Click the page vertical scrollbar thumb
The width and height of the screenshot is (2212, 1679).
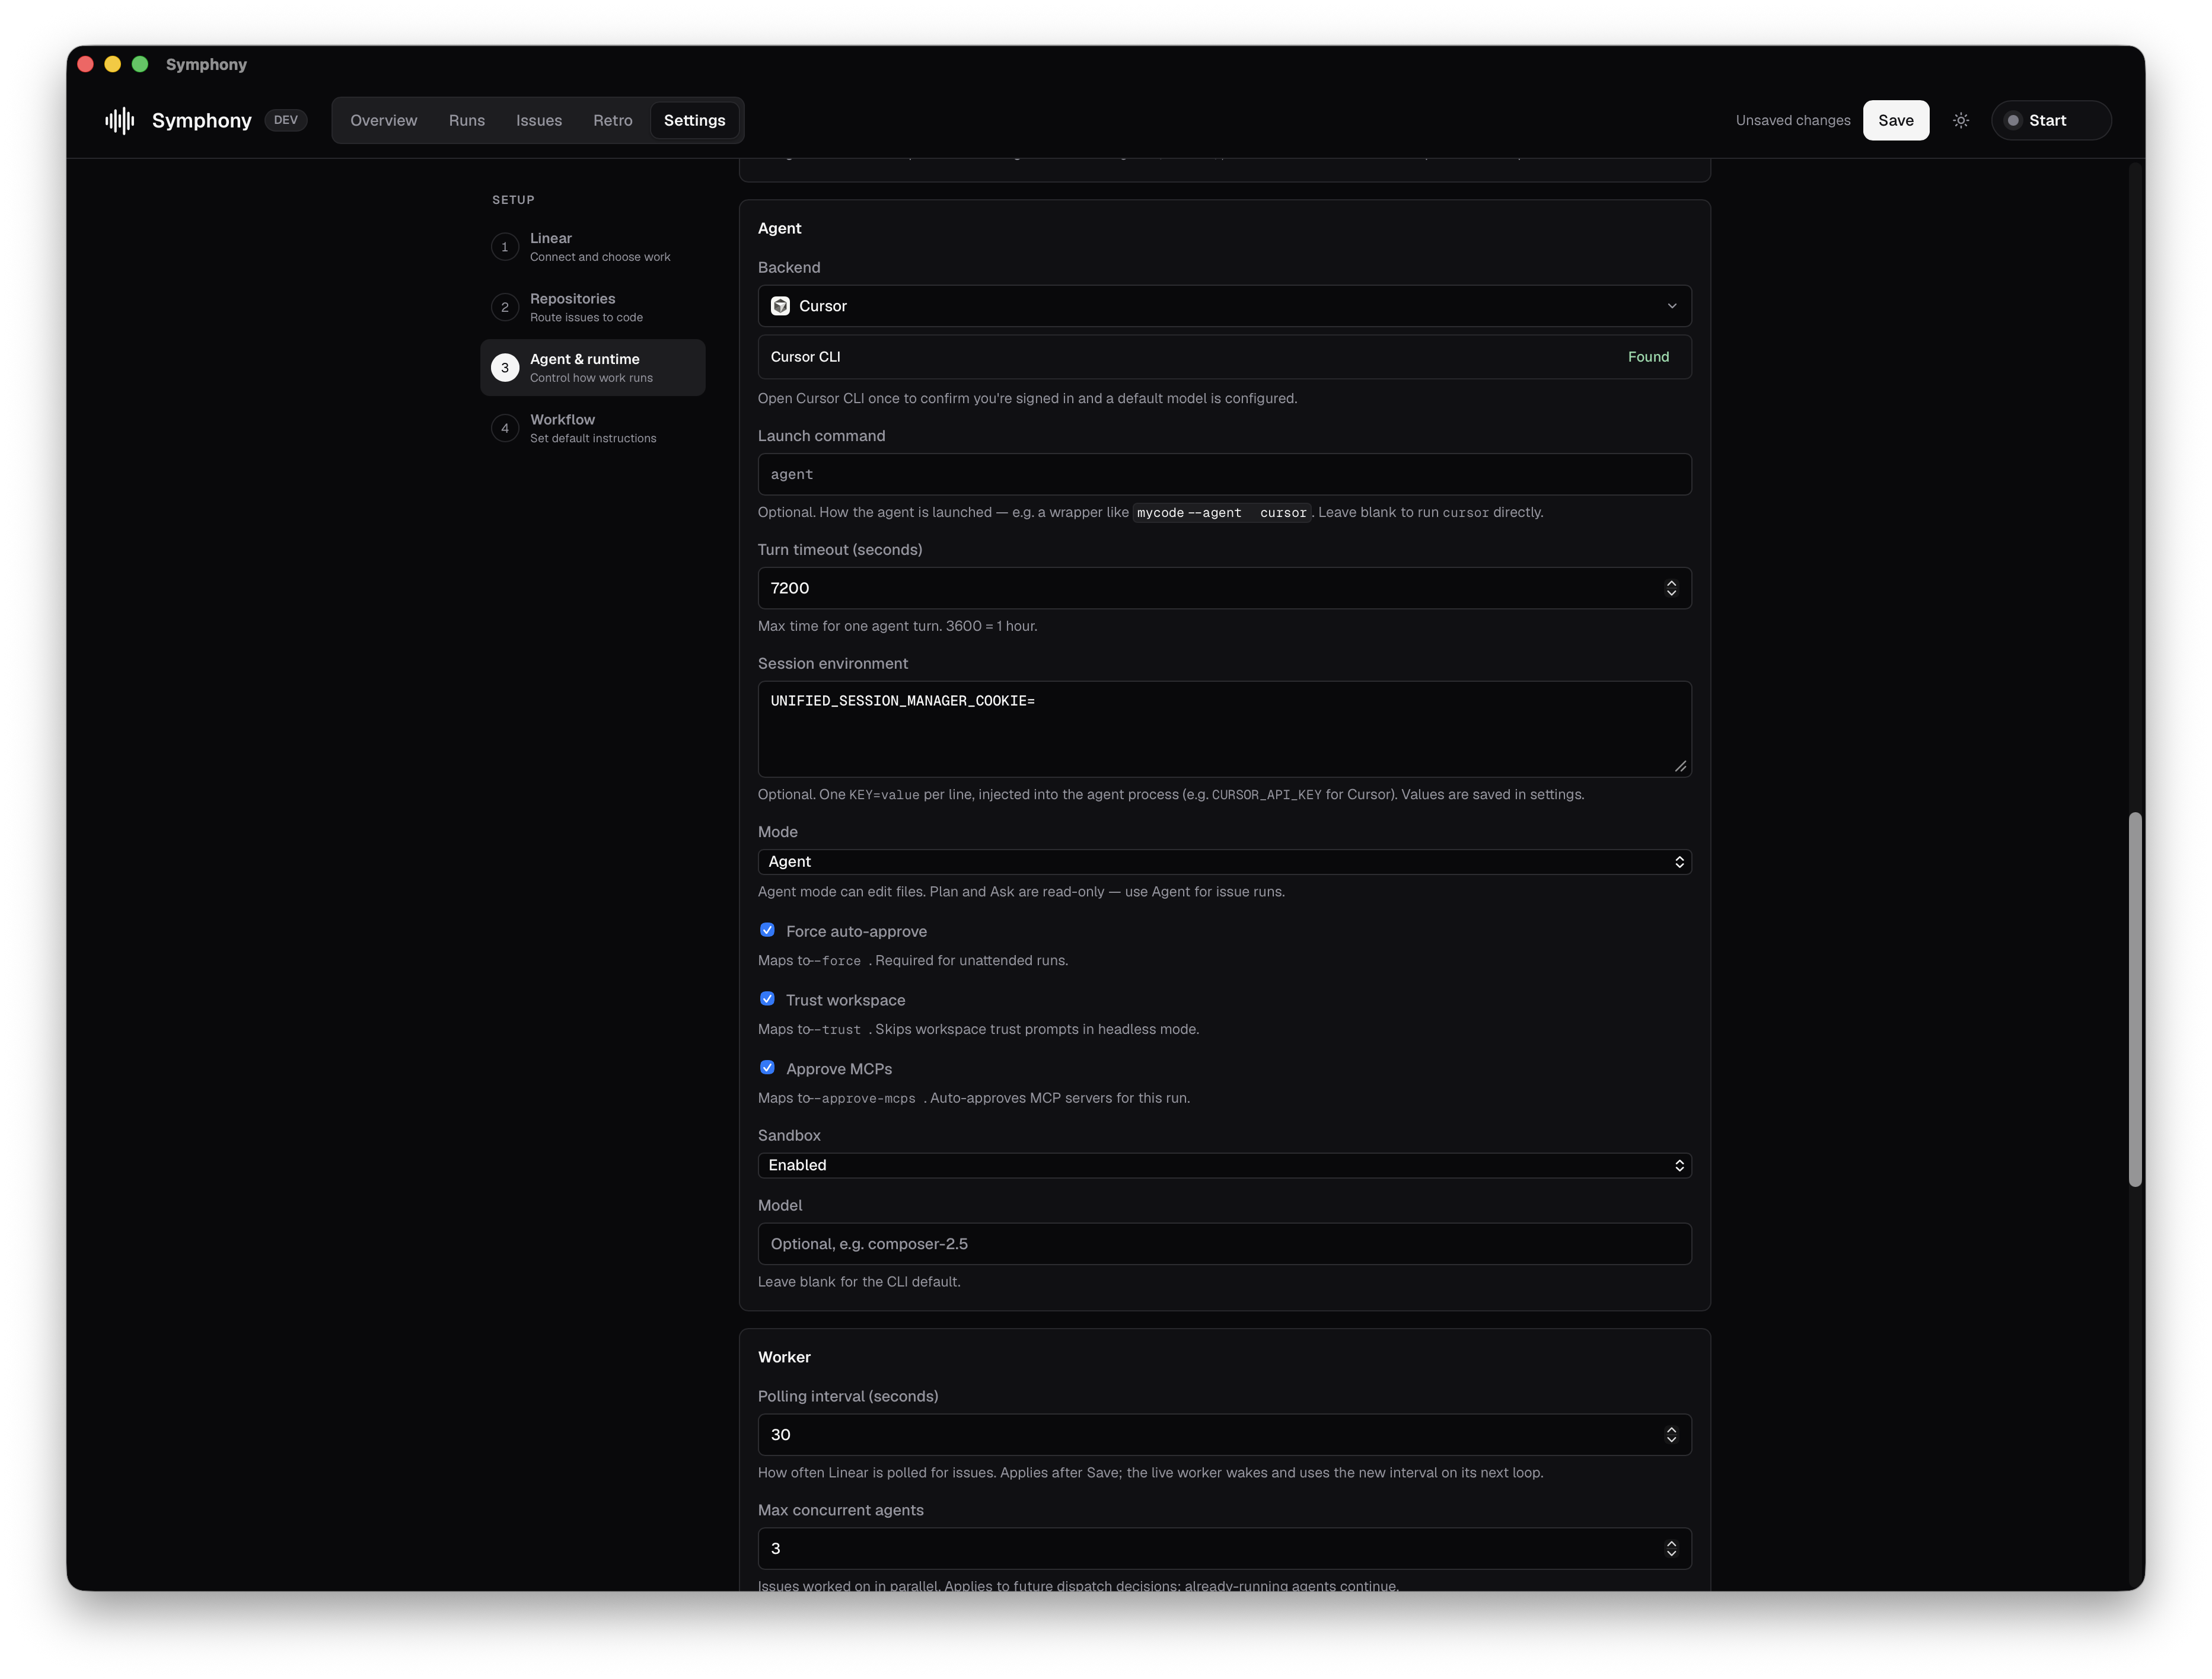pyautogui.click(x=2135, y=1000)
